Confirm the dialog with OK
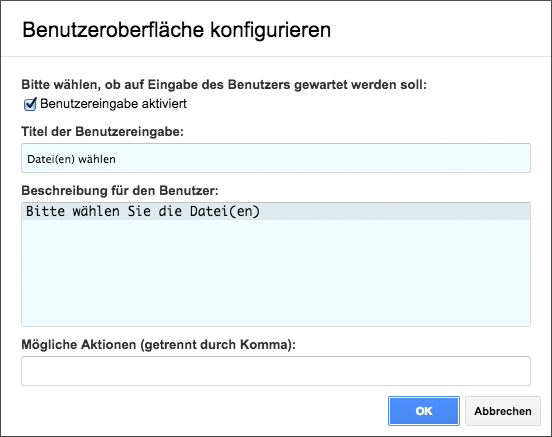The width and height of the screenshot is (552, 437). [424, 411]
